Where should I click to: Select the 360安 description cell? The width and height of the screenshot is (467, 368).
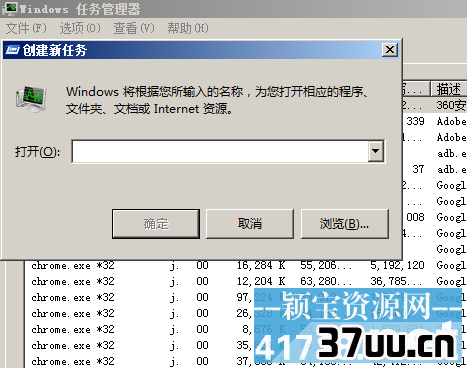point(451,105)
